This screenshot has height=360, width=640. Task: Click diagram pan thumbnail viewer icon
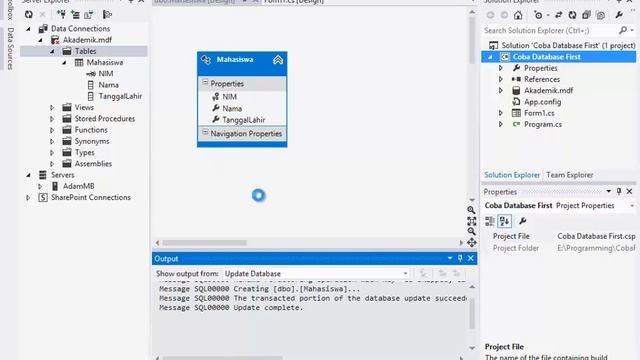471,242
